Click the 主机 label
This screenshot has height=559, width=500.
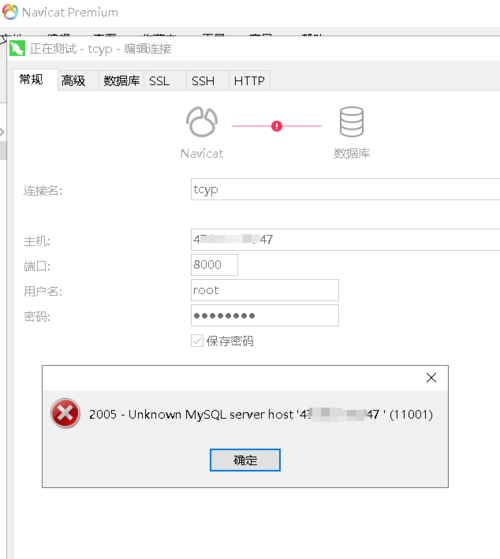tap(37, 241)
